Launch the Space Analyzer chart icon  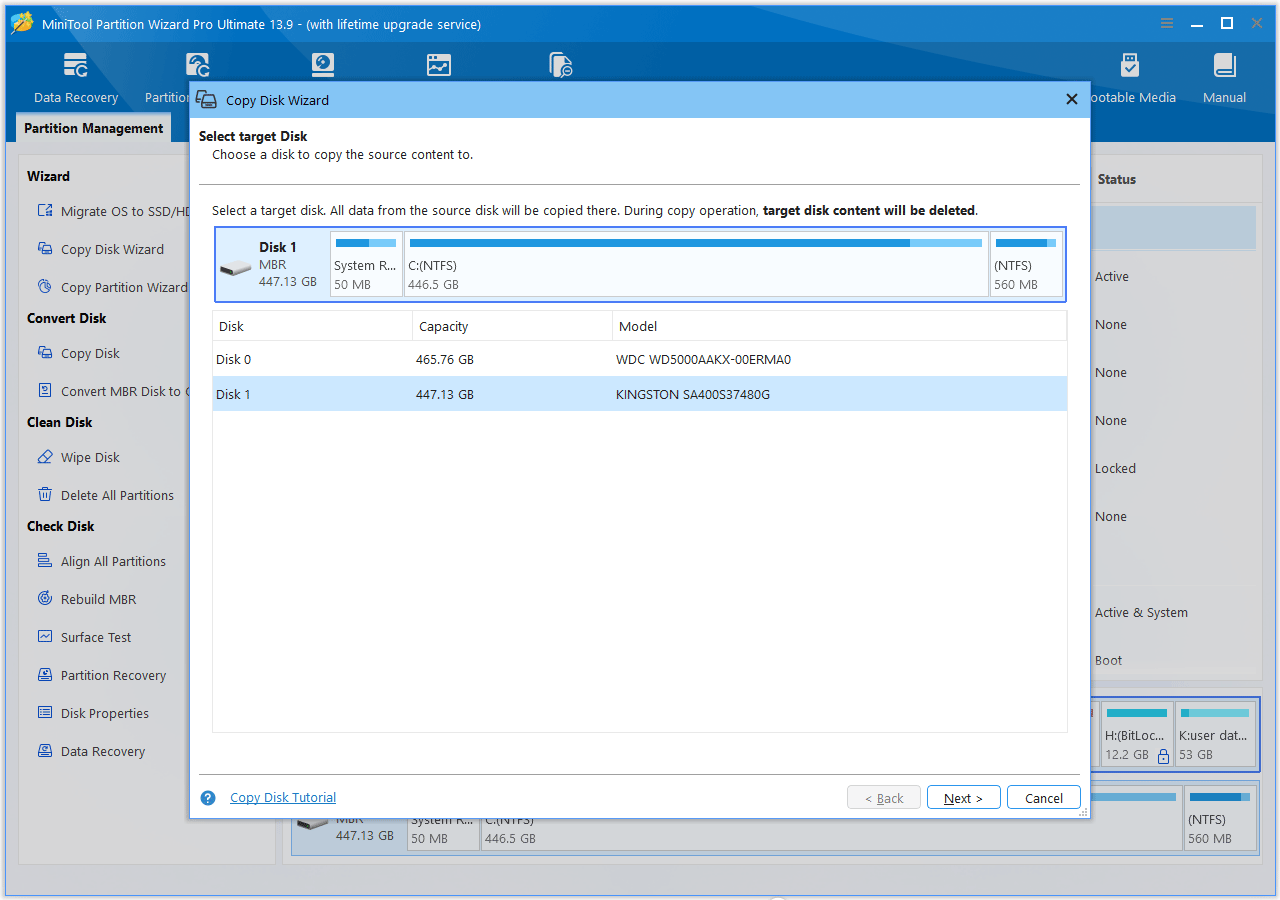click(x=439, y=66)
